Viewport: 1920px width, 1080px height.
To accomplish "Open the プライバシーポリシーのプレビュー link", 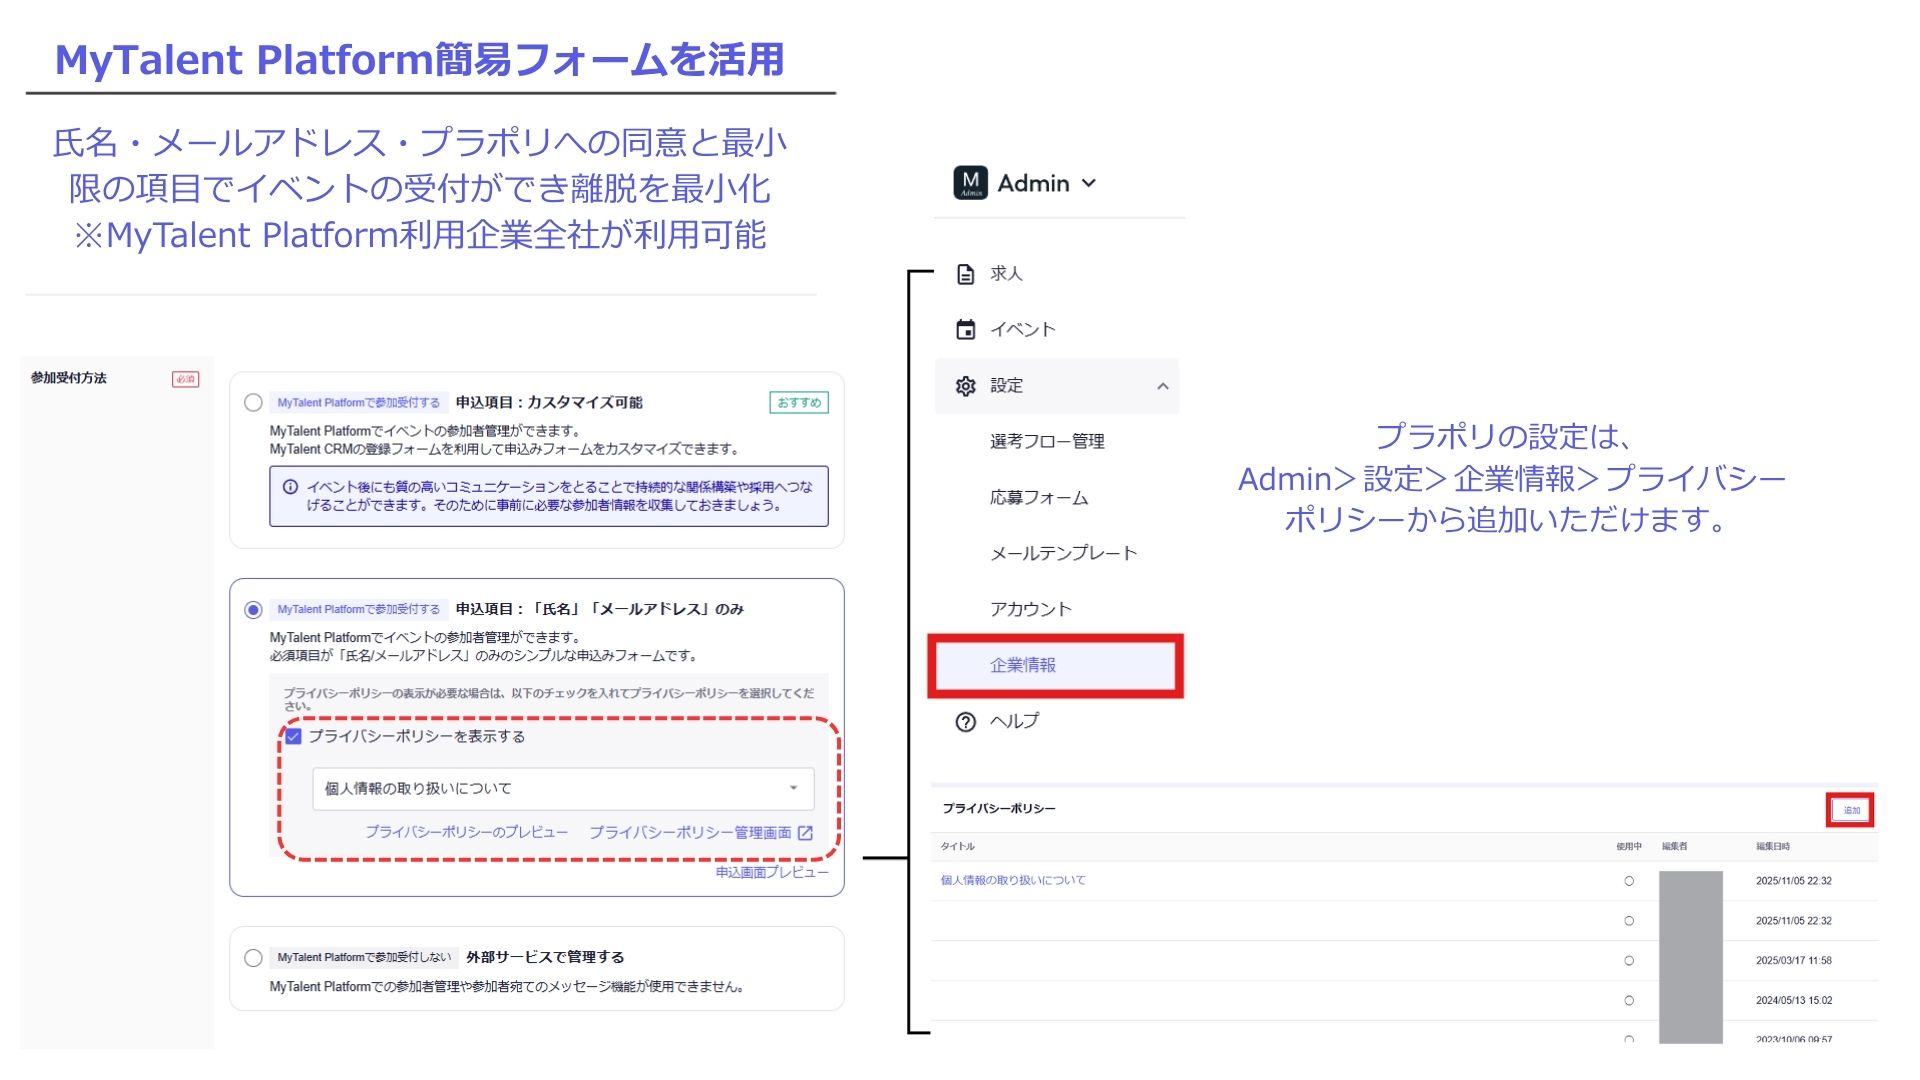I will pyautogui.click(x=466, y=833).
